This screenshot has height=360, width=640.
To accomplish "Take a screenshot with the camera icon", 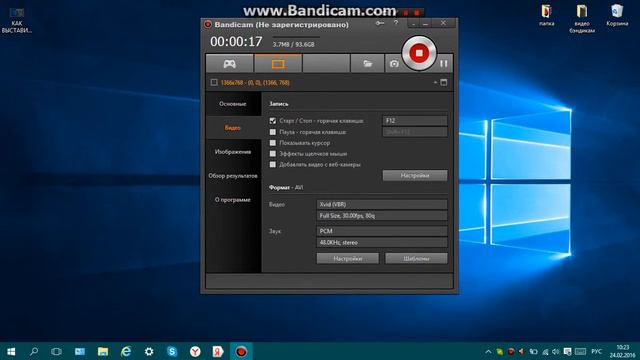I will tap(394, 64).
